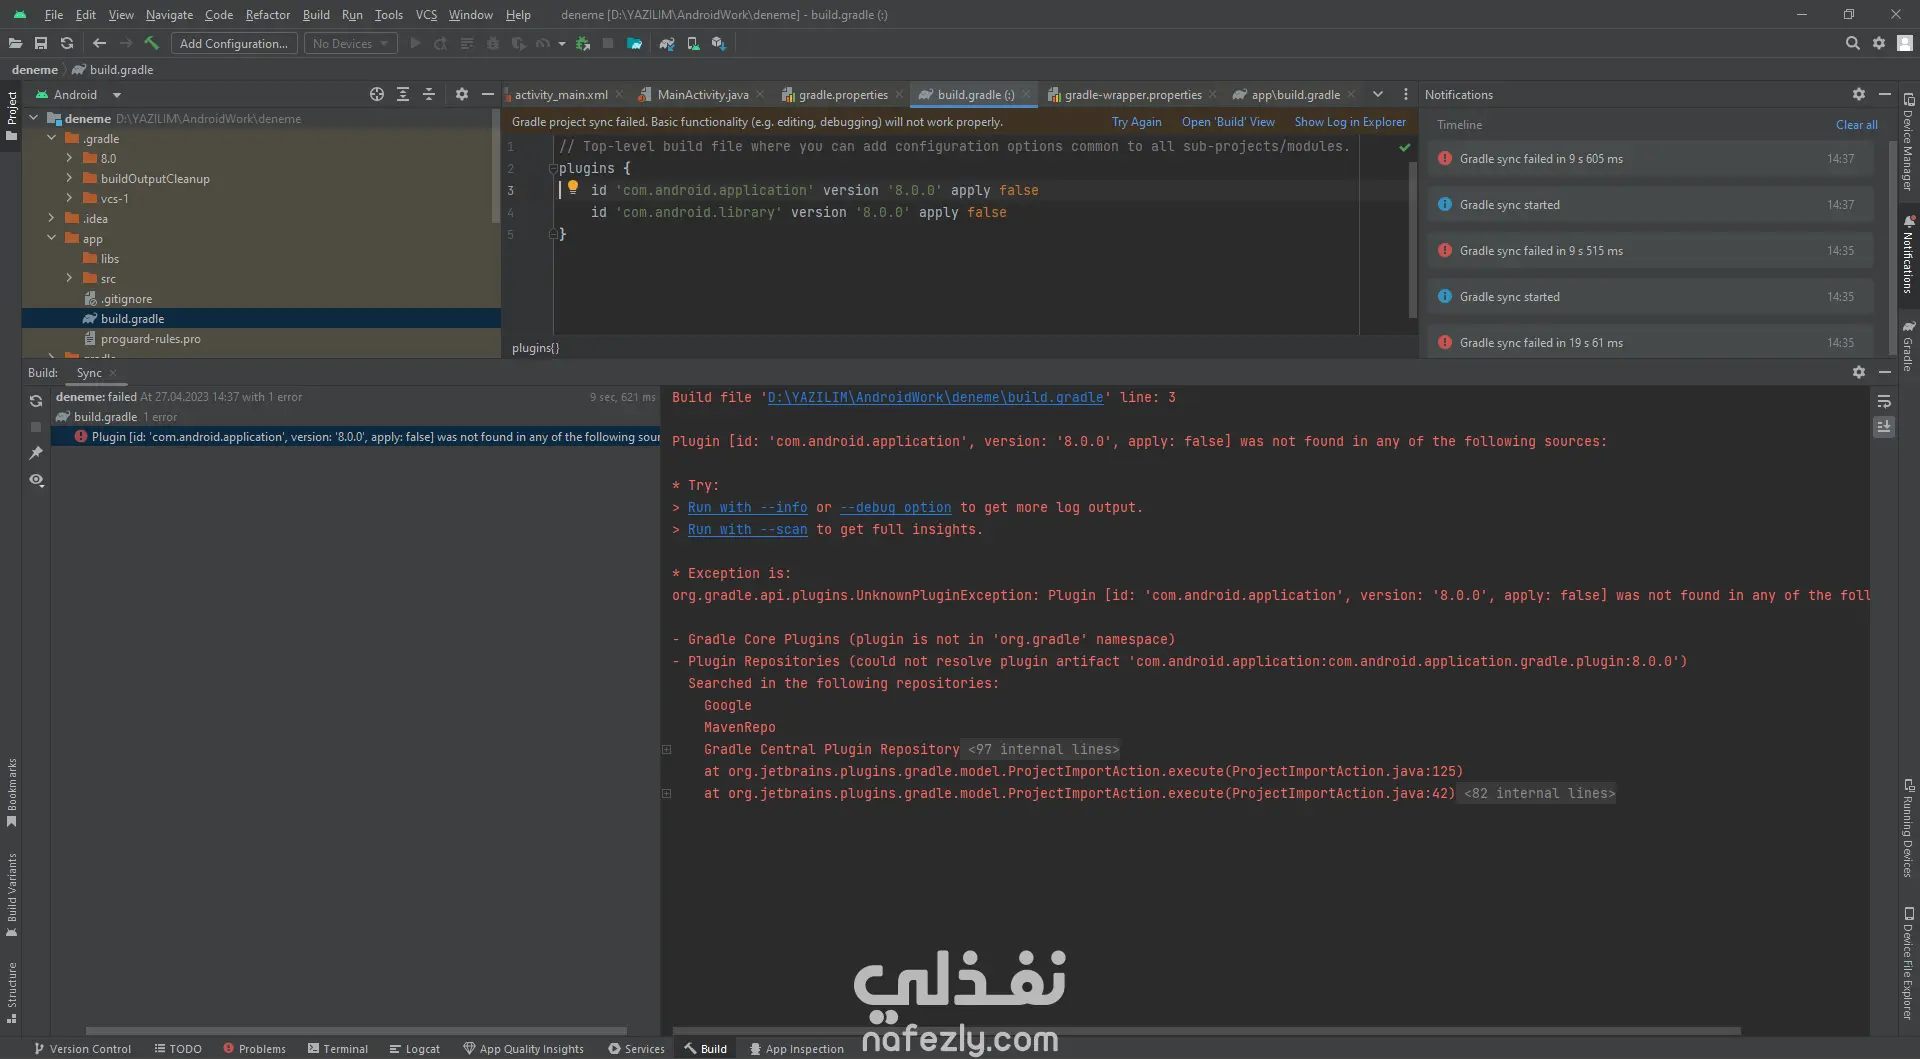
Task: Collapse the .gradle folder in project tree
Action: coord(52,138)
